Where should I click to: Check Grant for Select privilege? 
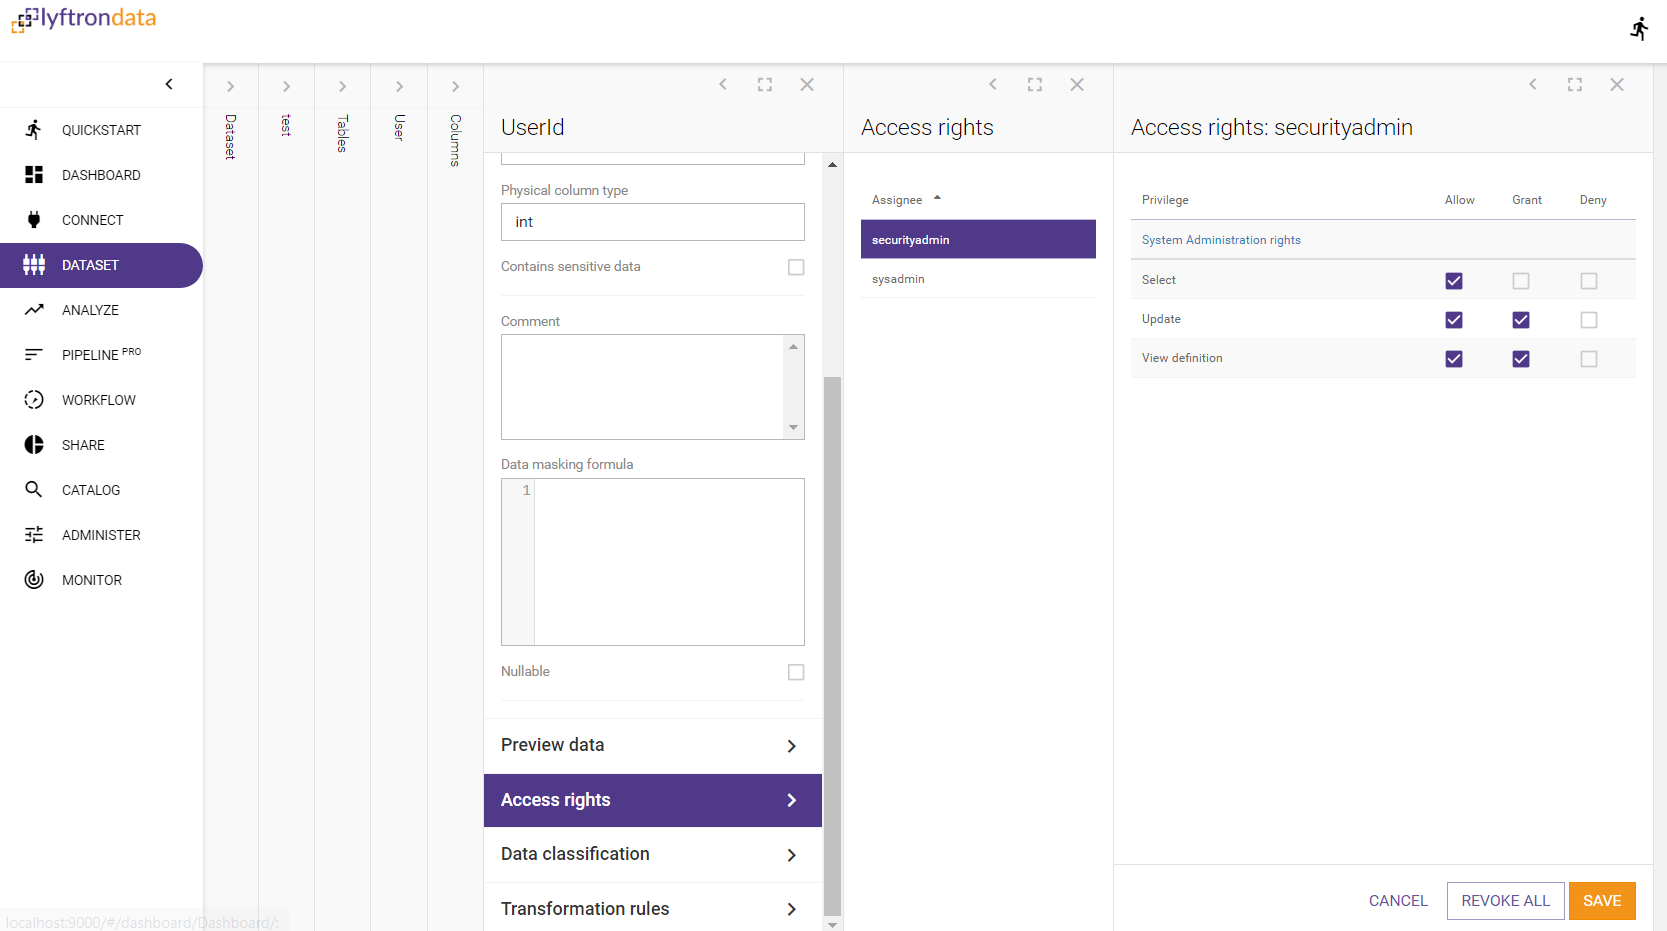tap(1521, 281)
